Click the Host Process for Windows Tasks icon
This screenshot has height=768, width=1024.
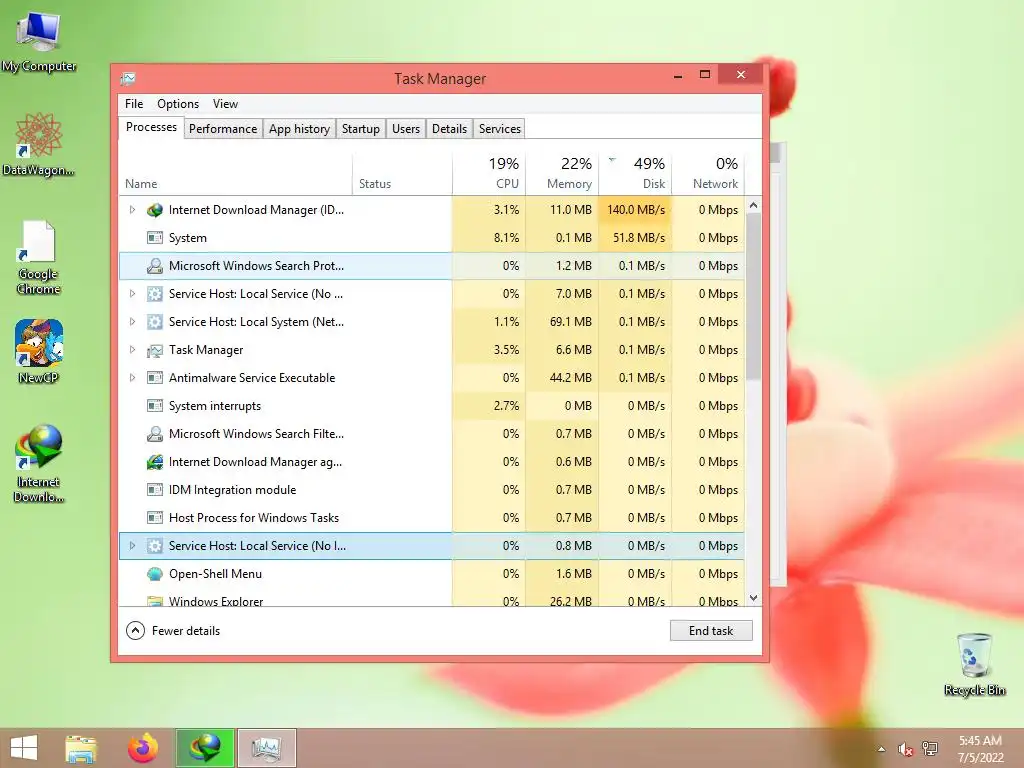(x=155, y=518)
